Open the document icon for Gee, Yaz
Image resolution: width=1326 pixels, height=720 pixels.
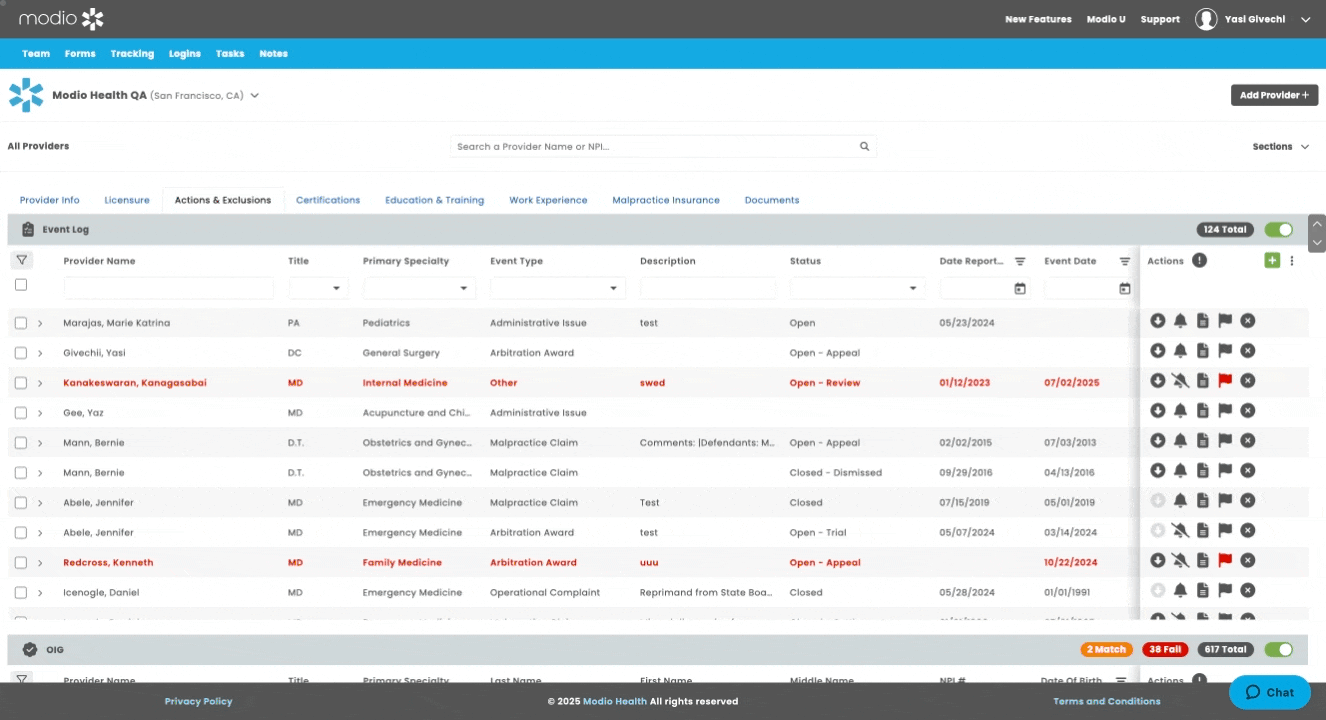pyautogui.click(x=1203, y=411)
